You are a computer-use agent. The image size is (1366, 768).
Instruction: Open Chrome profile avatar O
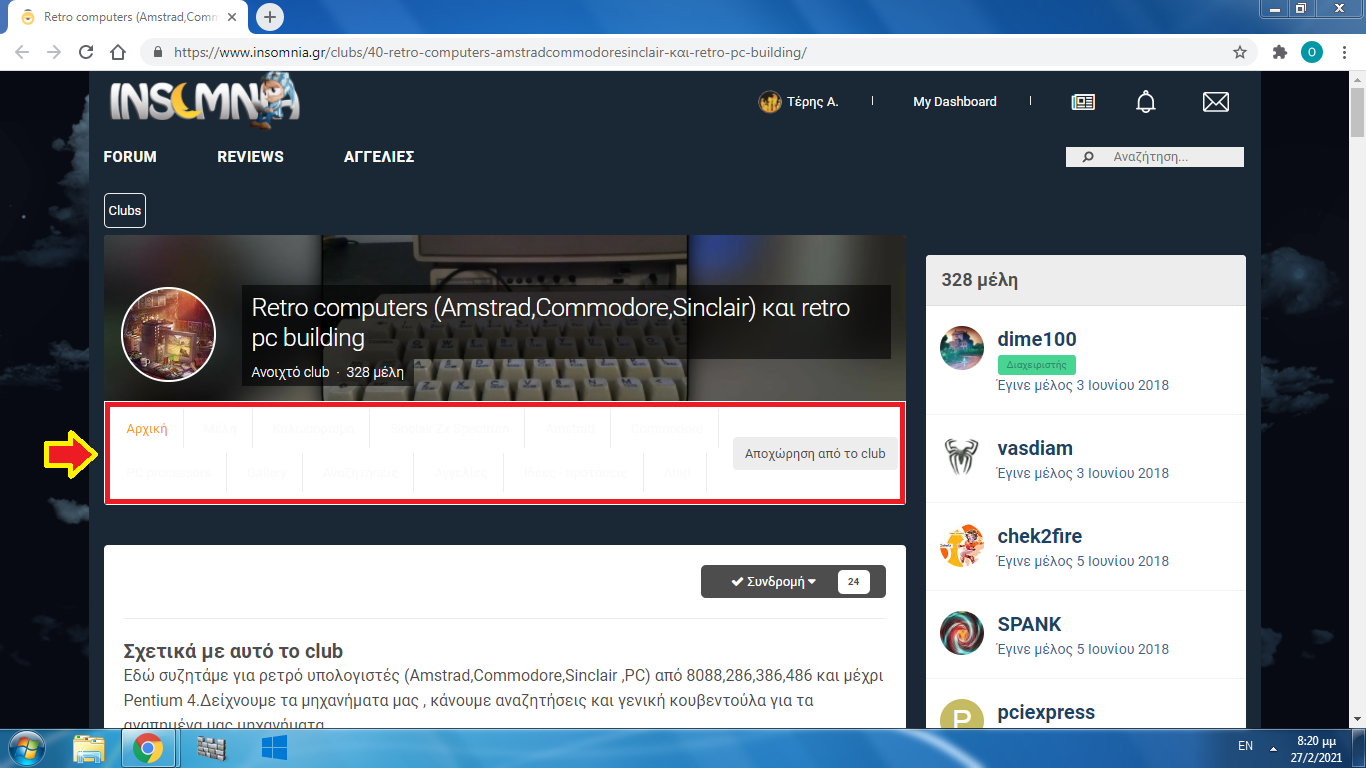pos(1311,52)
